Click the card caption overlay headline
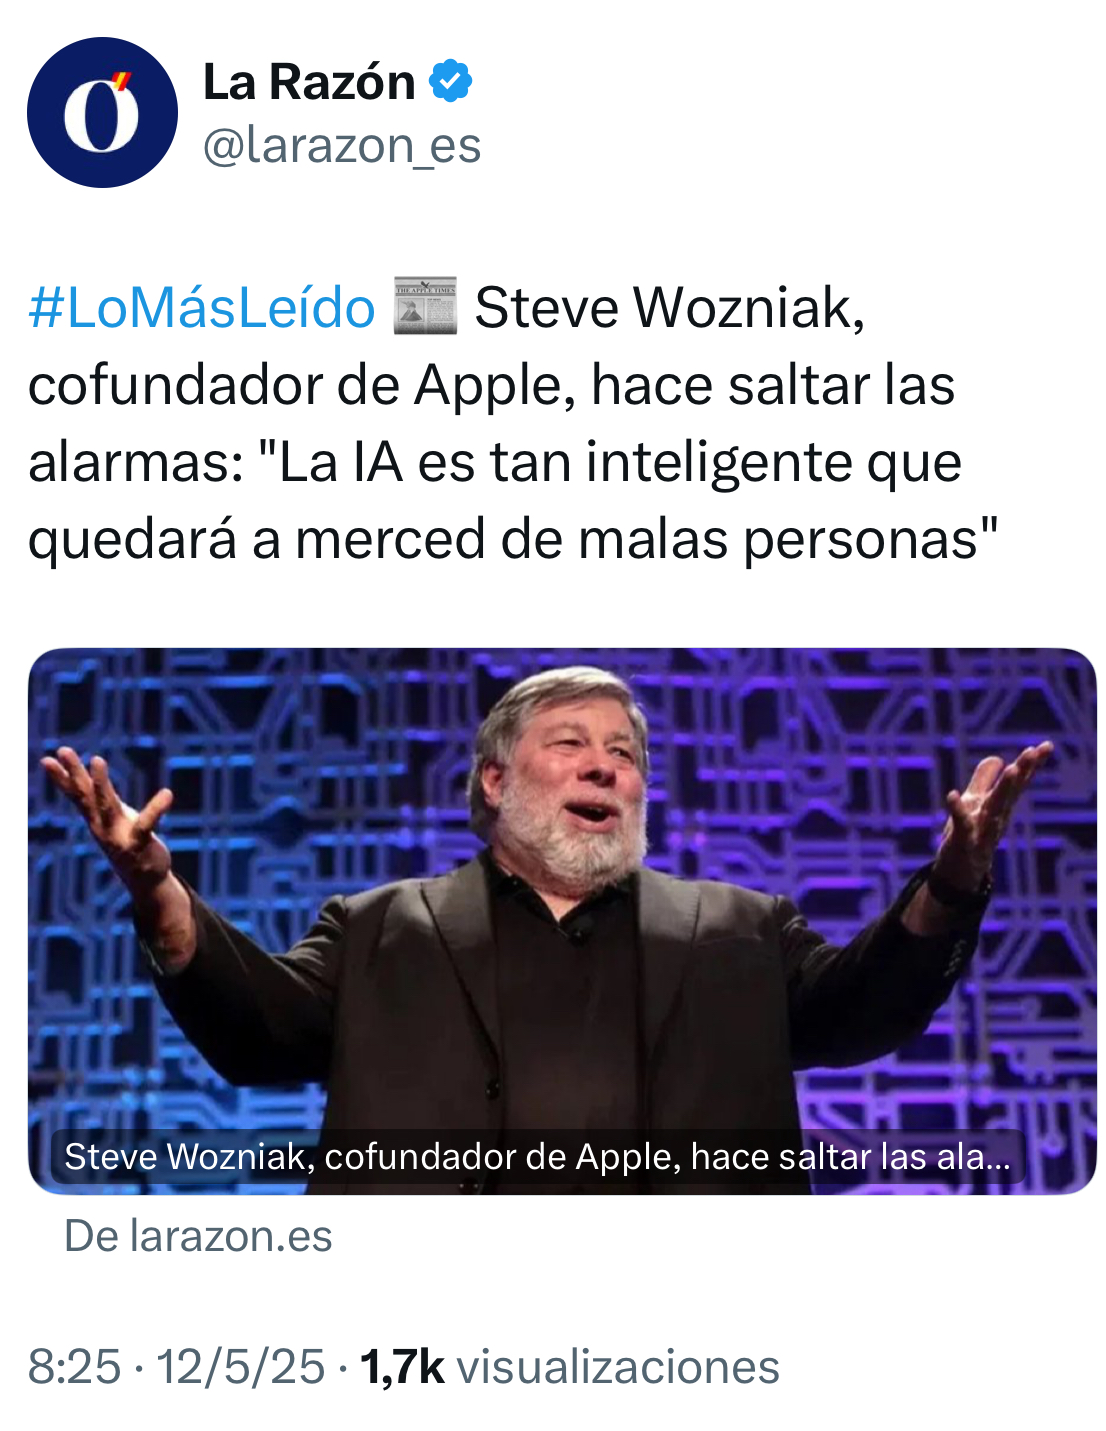Viewport: 1106px width, 1431px height. [538, 1157]
